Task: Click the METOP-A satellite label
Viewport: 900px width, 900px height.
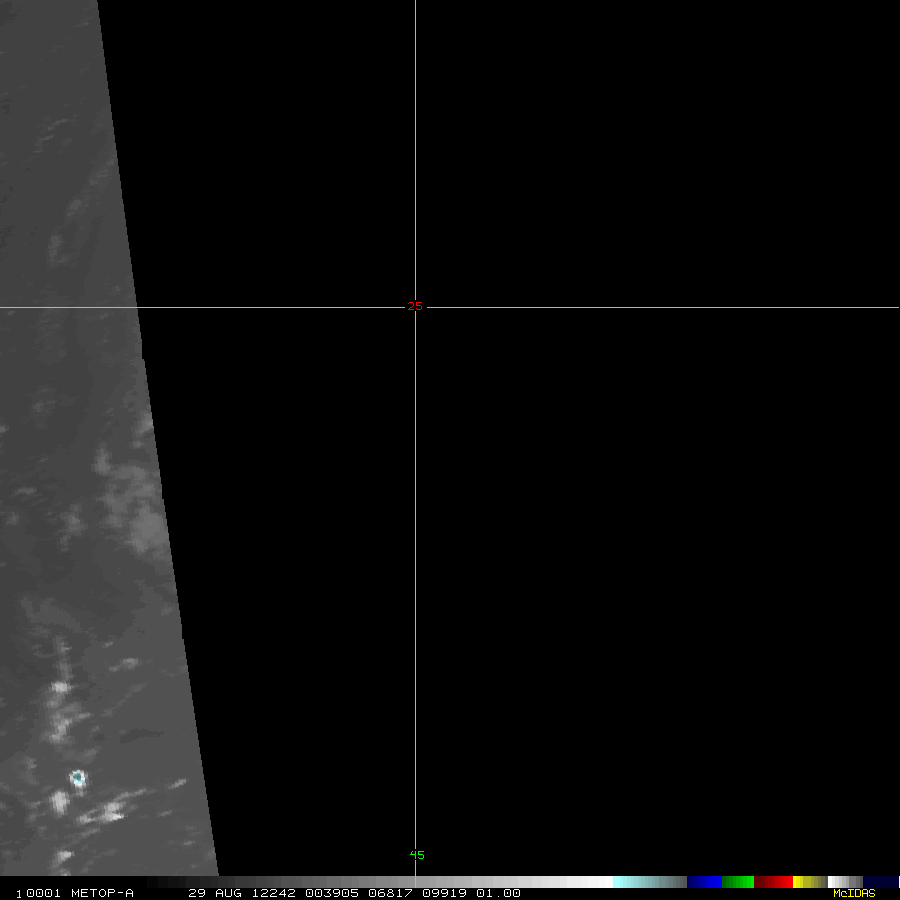Action: tap(101, 893)
